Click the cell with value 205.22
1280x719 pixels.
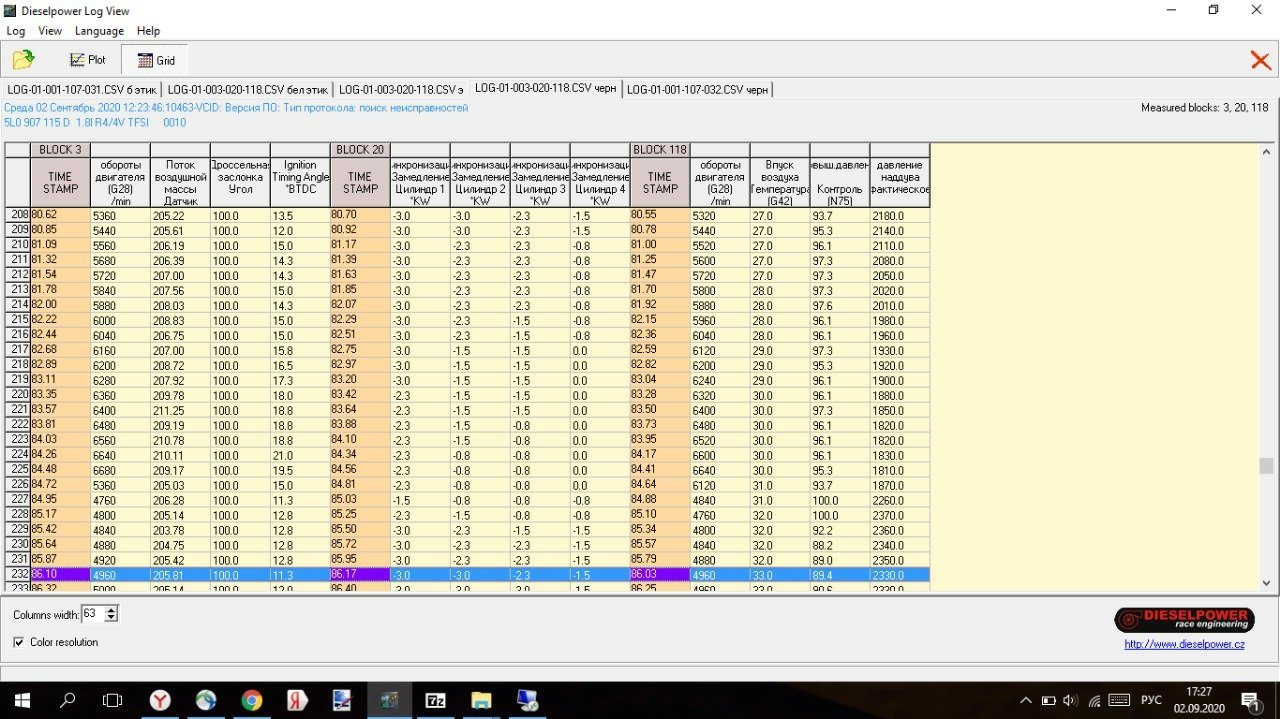pyautogui.click(x=180, y=215)
